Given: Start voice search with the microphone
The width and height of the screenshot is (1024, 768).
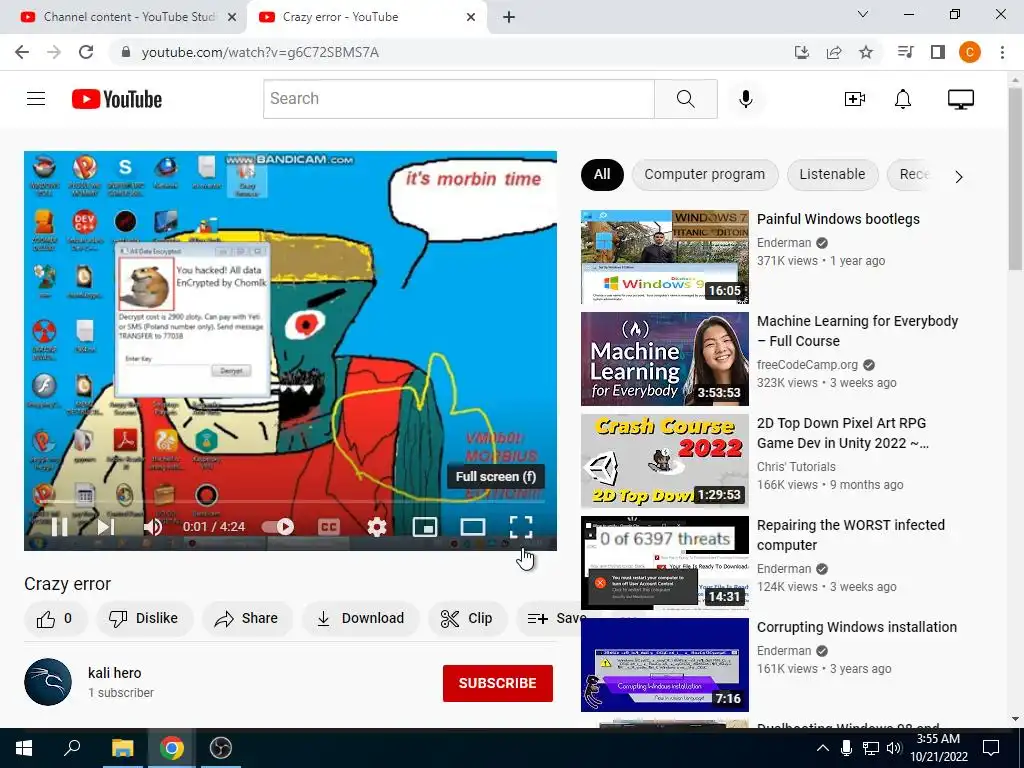Looking at the screenshot, I should pyautogui.click(x=745, y=99).
